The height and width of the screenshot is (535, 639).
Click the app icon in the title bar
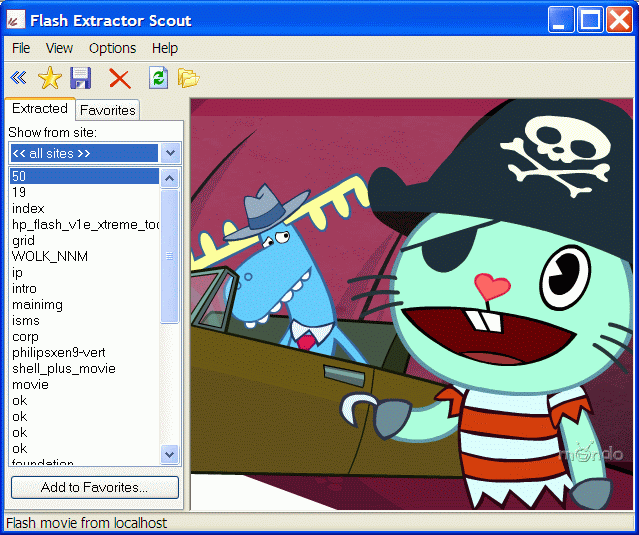coord(15,20)
